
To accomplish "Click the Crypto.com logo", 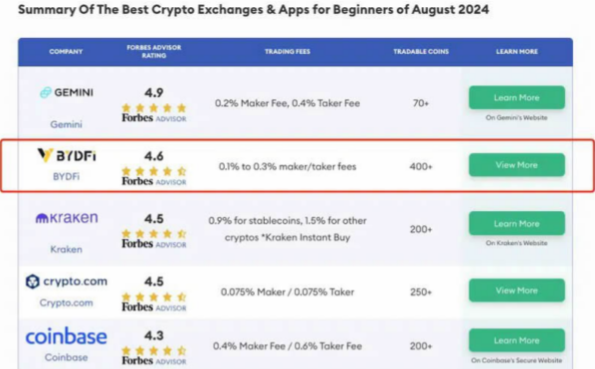I will [66, 281].
